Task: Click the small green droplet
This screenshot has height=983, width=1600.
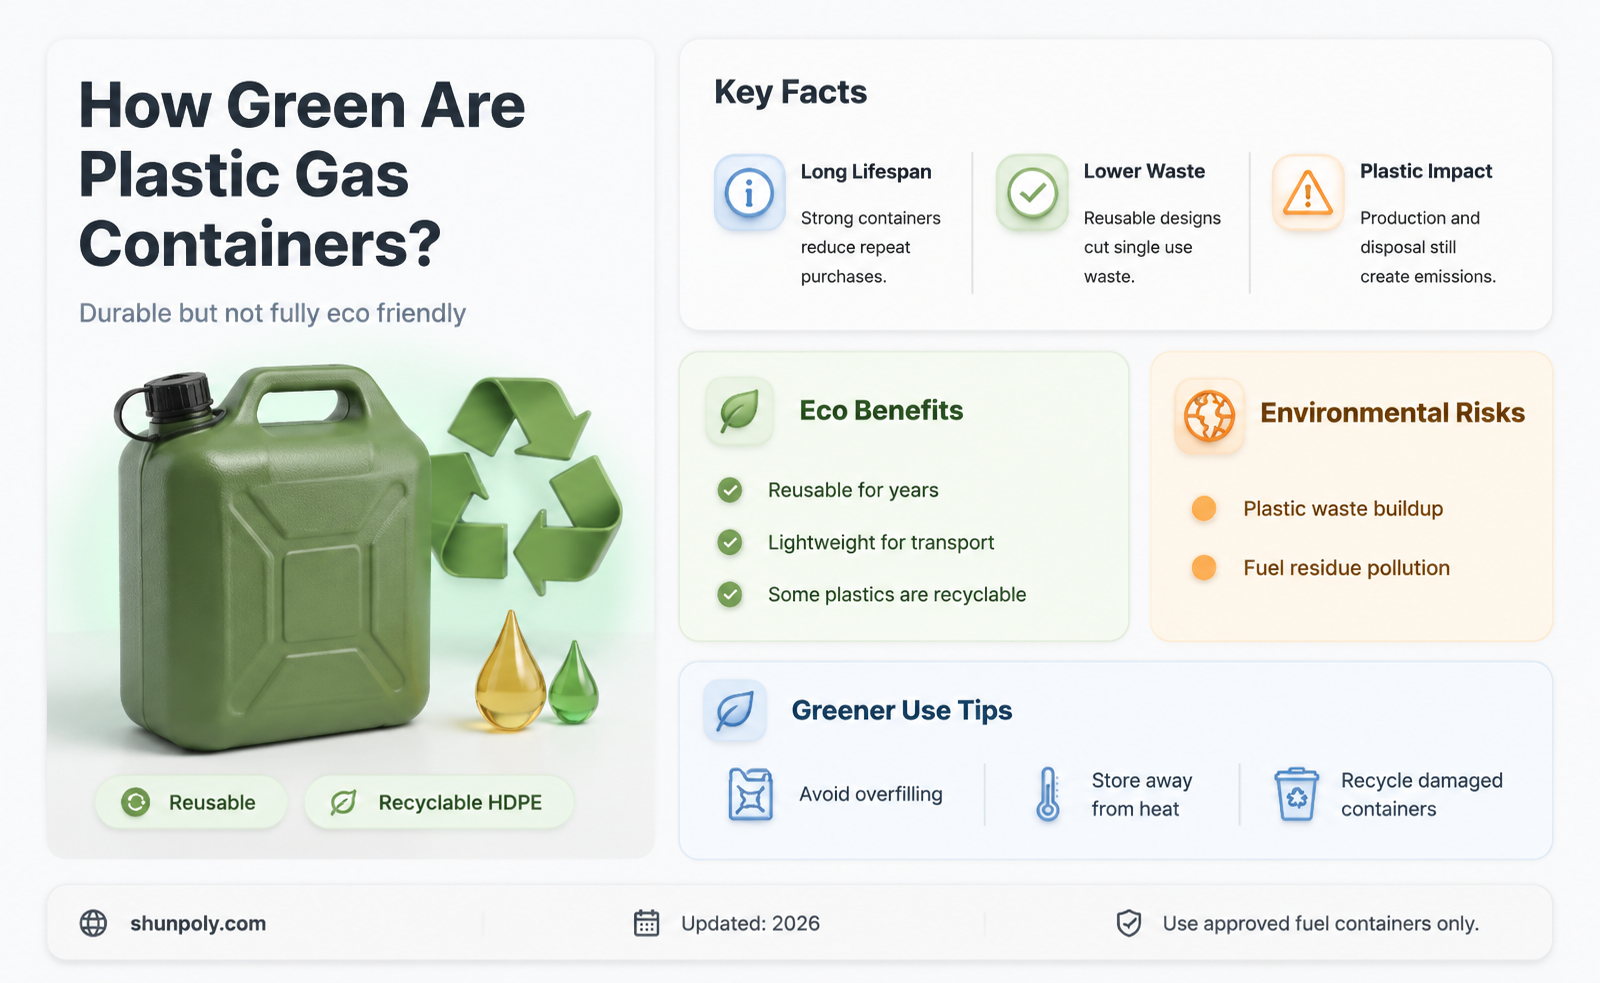Action: [x=573, y=683]
